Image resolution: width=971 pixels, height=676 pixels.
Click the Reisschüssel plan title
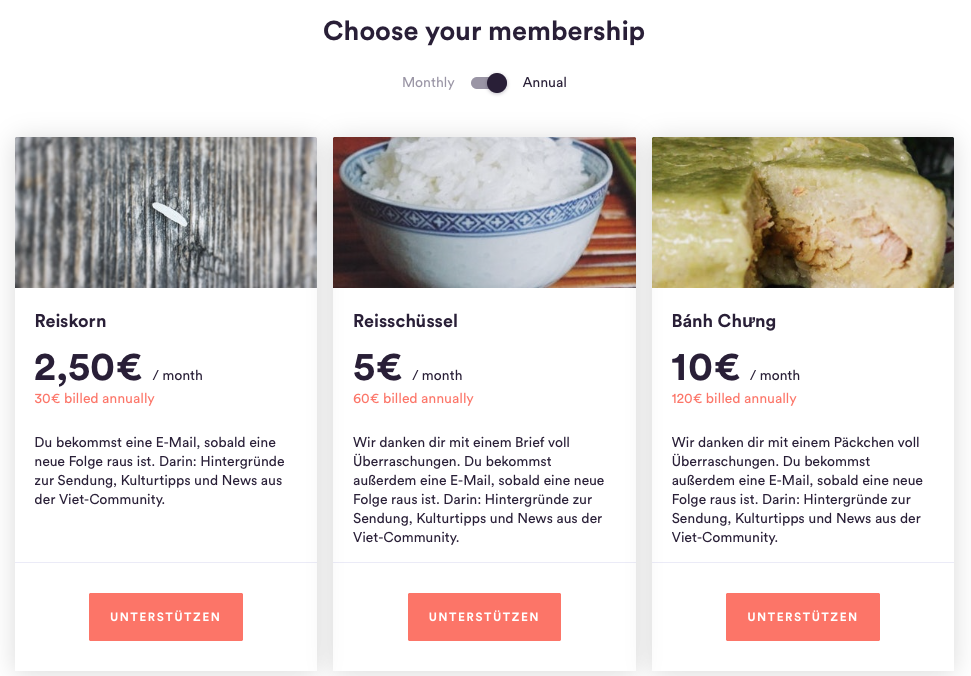(x=406, y=321)
